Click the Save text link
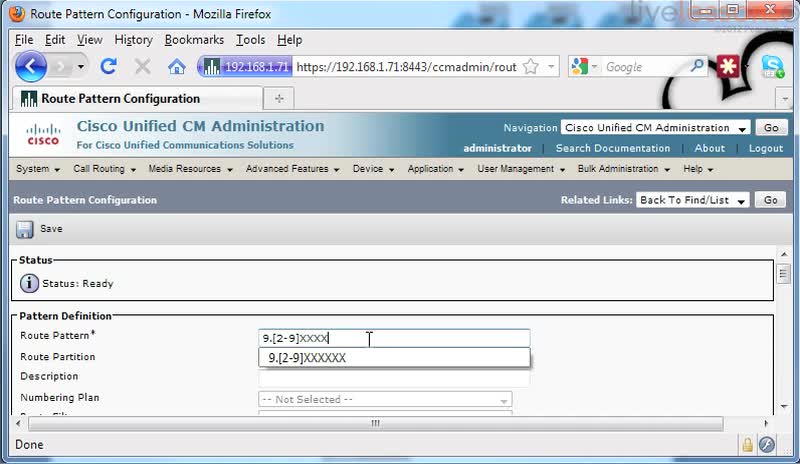Screen dimensions: 800x464 (51, 229)
